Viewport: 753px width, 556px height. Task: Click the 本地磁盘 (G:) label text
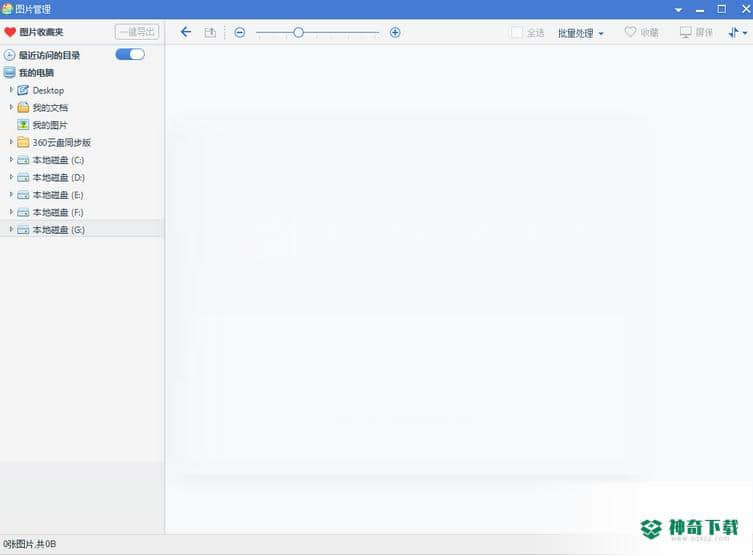coord(59,230)
